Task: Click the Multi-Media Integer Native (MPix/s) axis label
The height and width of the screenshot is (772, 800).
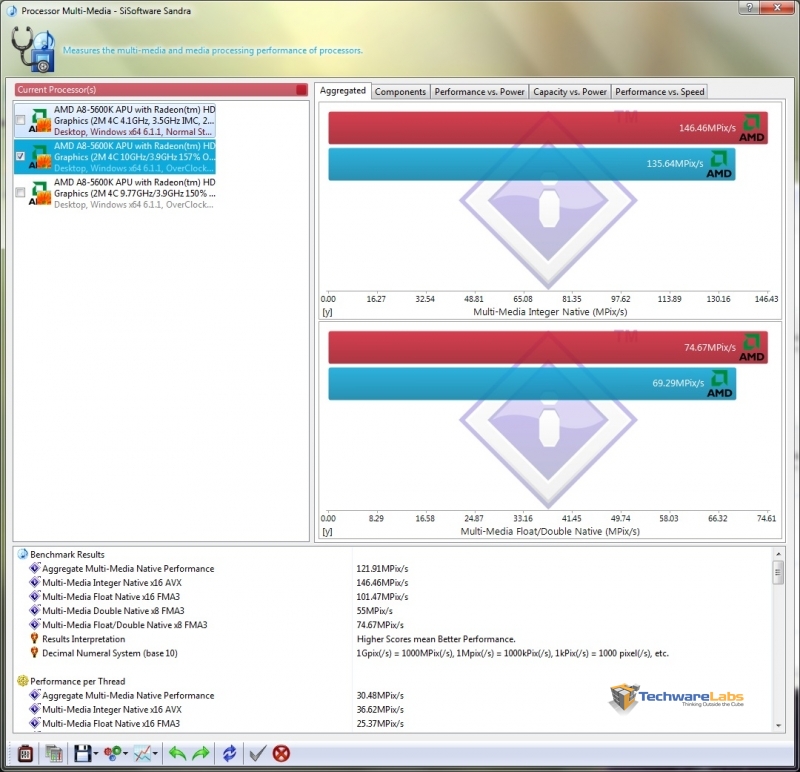Action: coord(550,312)
